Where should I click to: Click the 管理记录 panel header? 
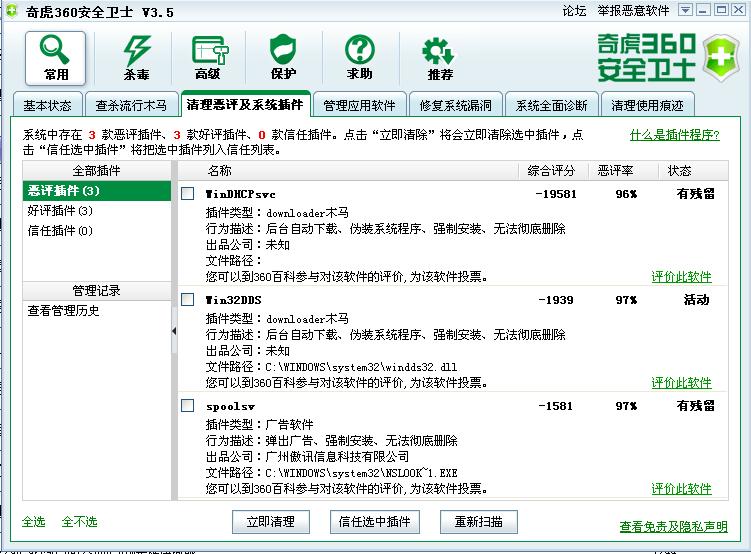point(97,291)
